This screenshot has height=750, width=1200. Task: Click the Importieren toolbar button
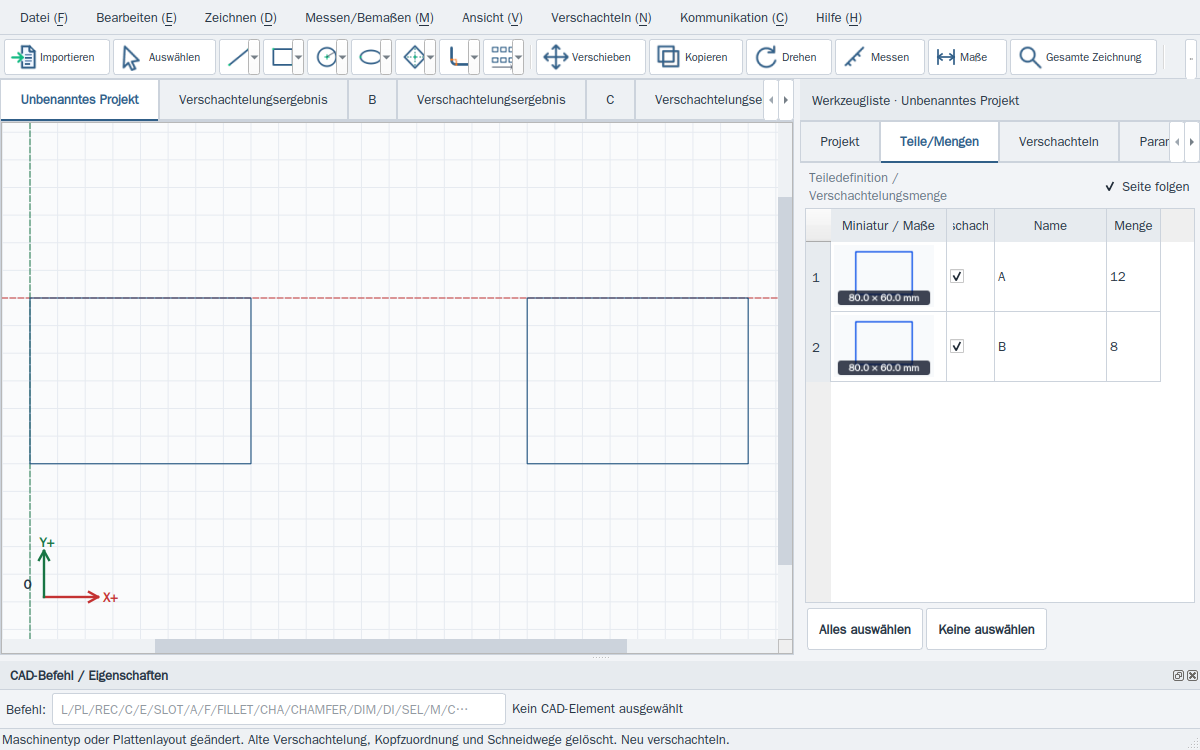[58, 57]
